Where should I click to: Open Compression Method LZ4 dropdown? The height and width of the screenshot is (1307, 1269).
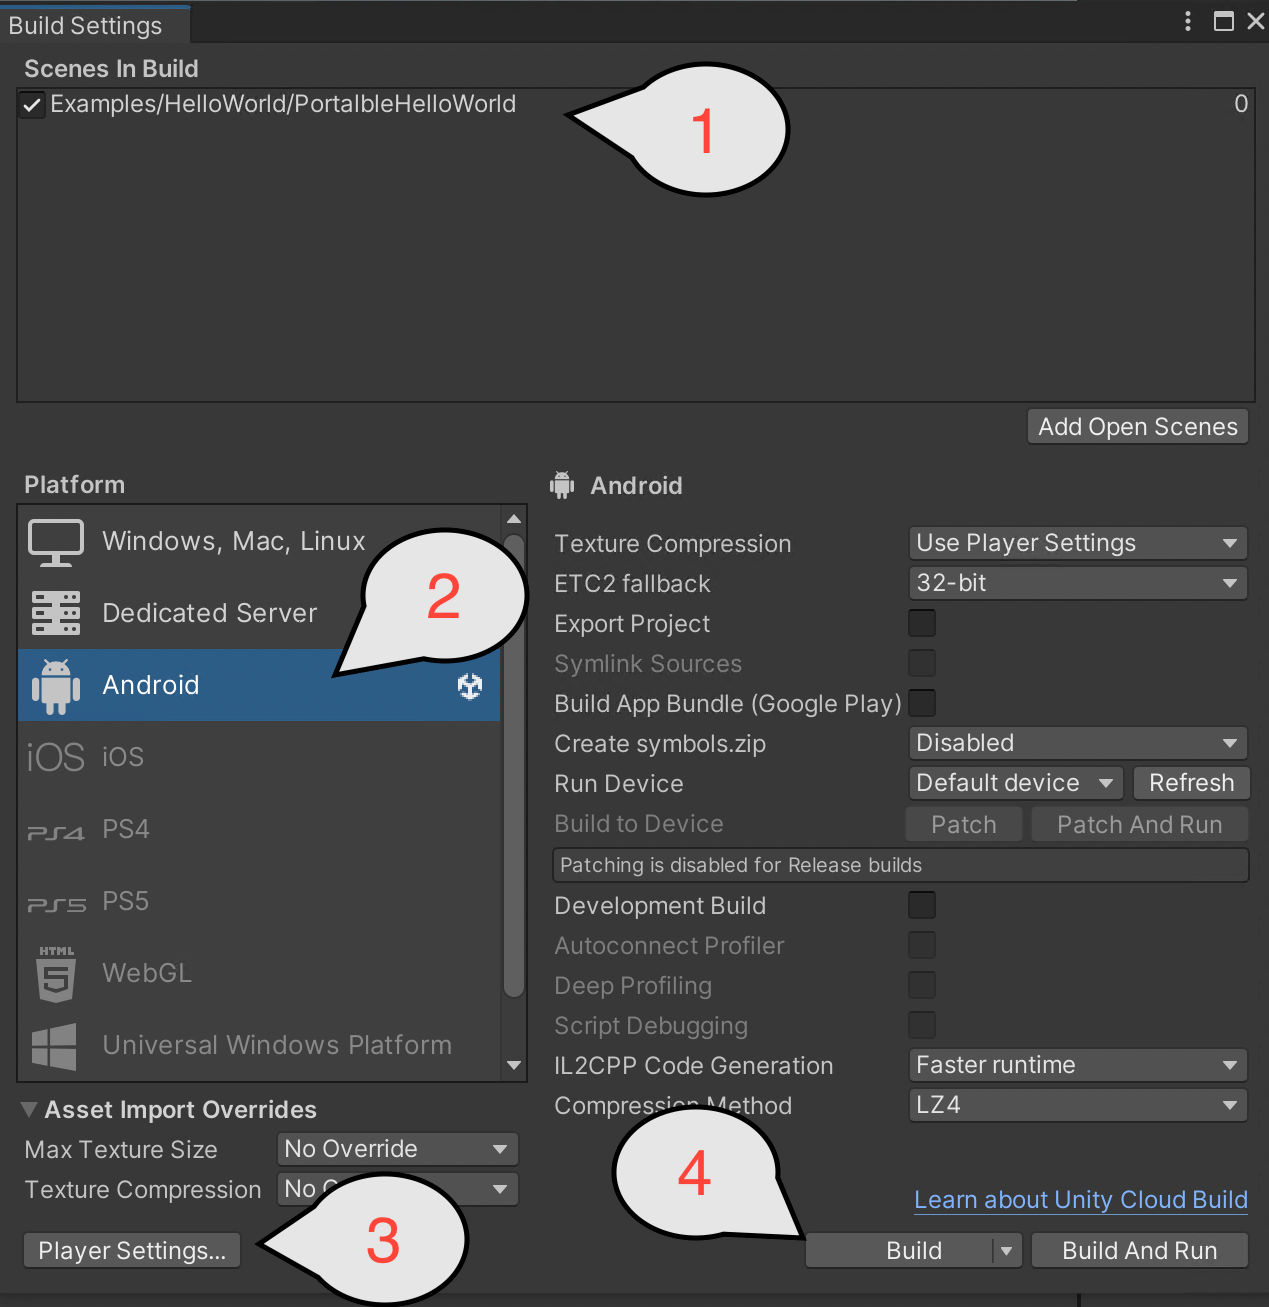1078,1105
